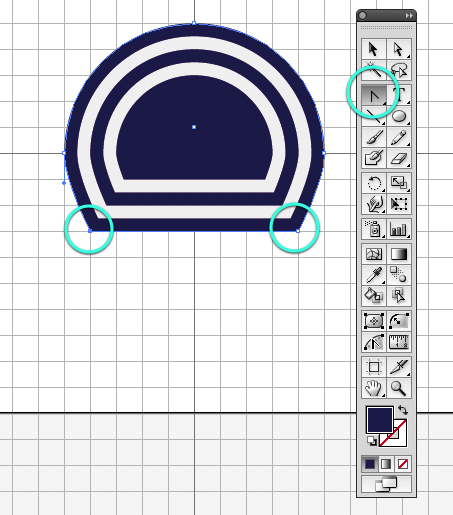
Task: Reset to default fill and stroke
Action: [372, 441]
